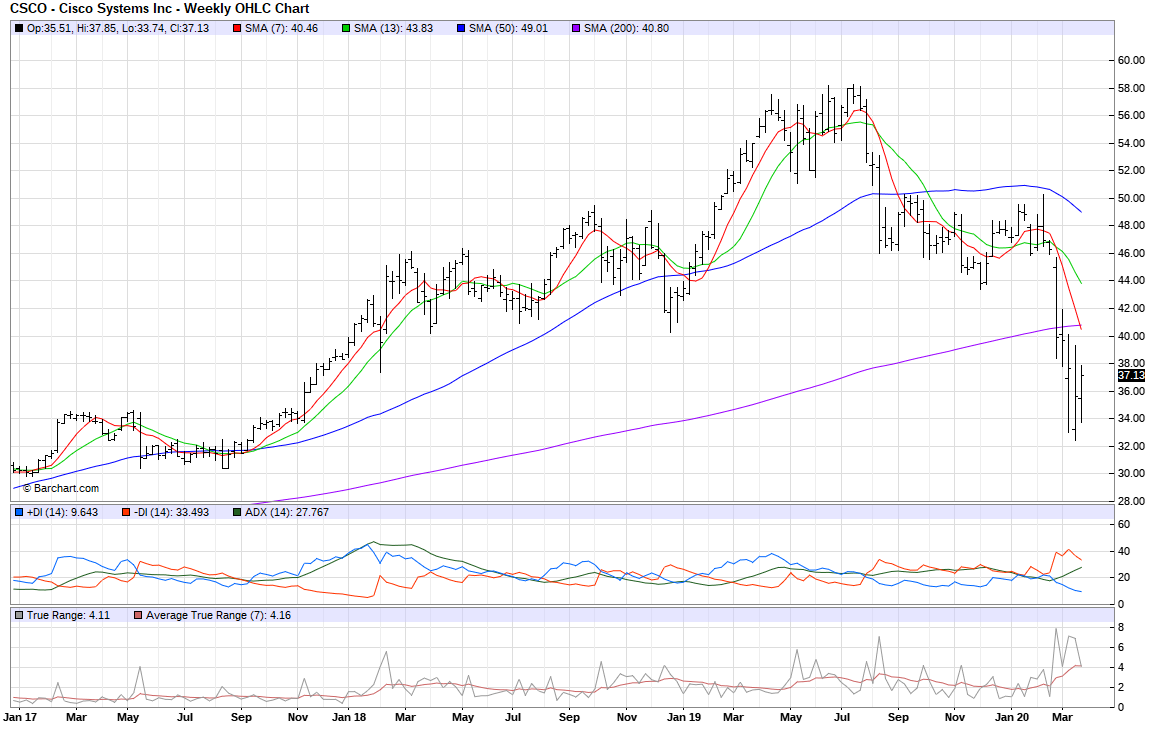This screenshot has width=1156, height=748.
Task: Click the 50.00 price axis label
Action: [x=1131, y=198]
